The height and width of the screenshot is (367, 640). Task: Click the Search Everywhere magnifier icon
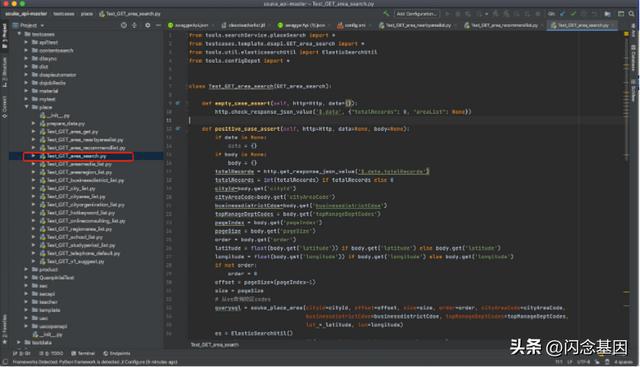(x=631, y=14)
